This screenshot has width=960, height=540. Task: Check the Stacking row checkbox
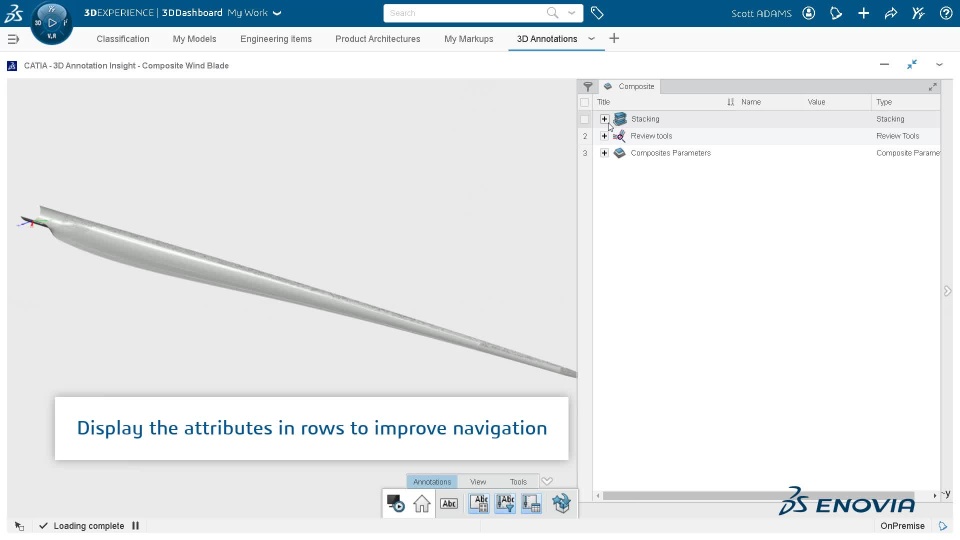tap(585, 119)
